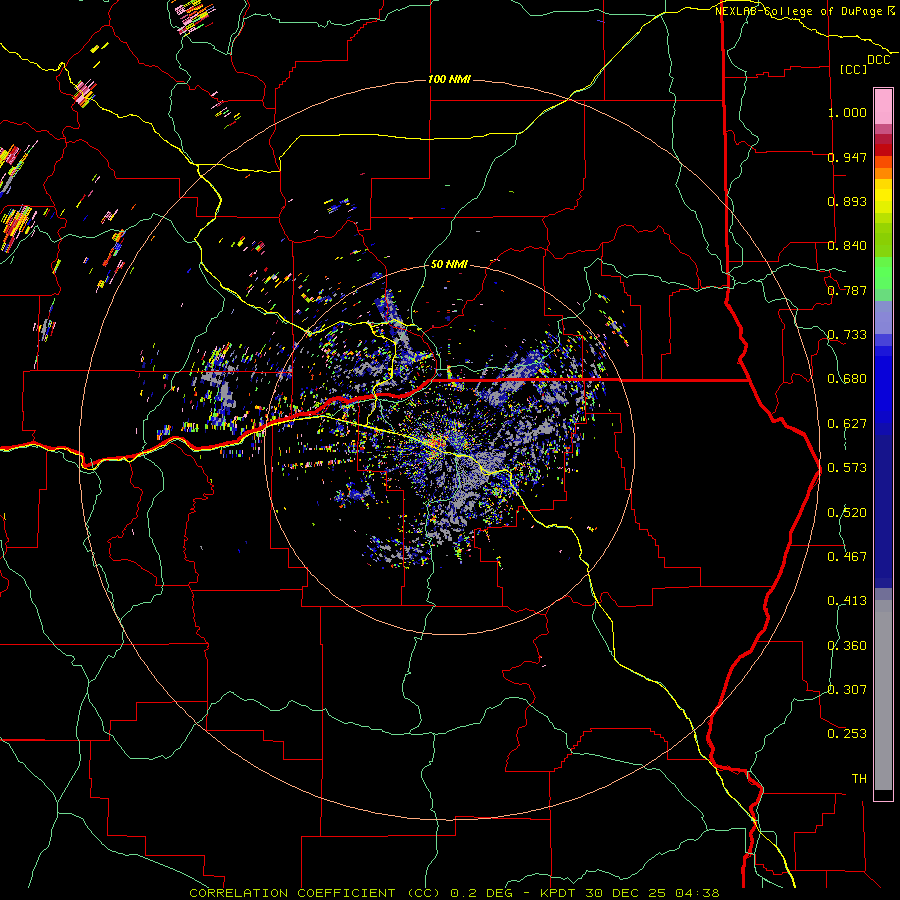
Task: Click the gray lower segment of color bar
Action: click(883, 695)
